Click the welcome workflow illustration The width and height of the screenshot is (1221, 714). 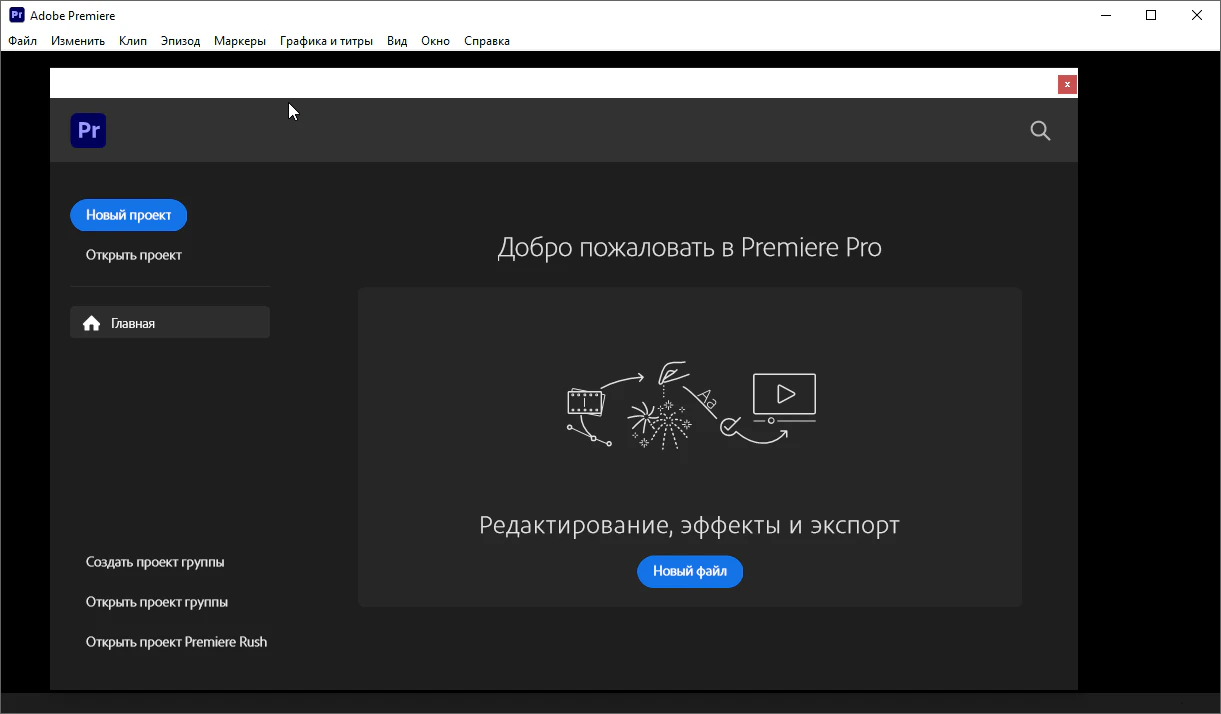(690, 404)
